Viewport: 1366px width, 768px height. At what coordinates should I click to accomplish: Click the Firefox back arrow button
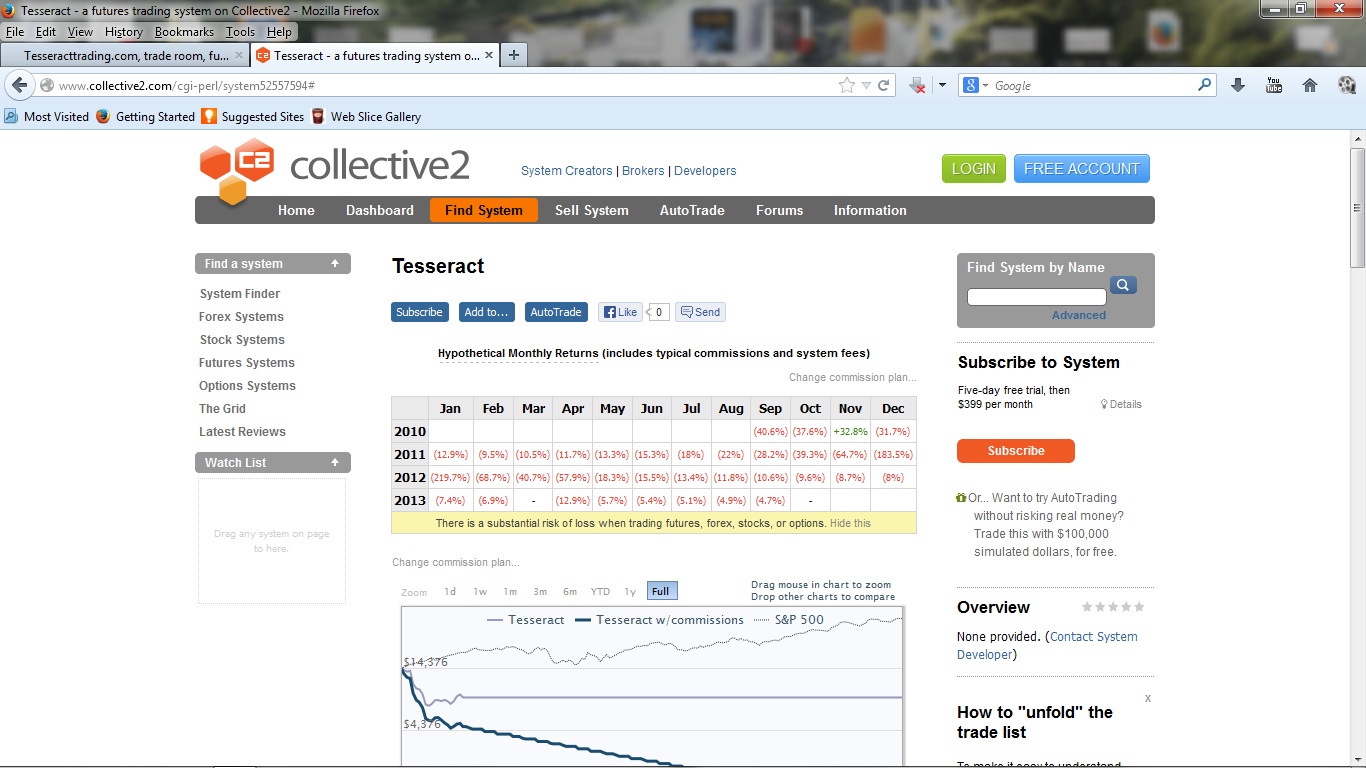(19, 86)
